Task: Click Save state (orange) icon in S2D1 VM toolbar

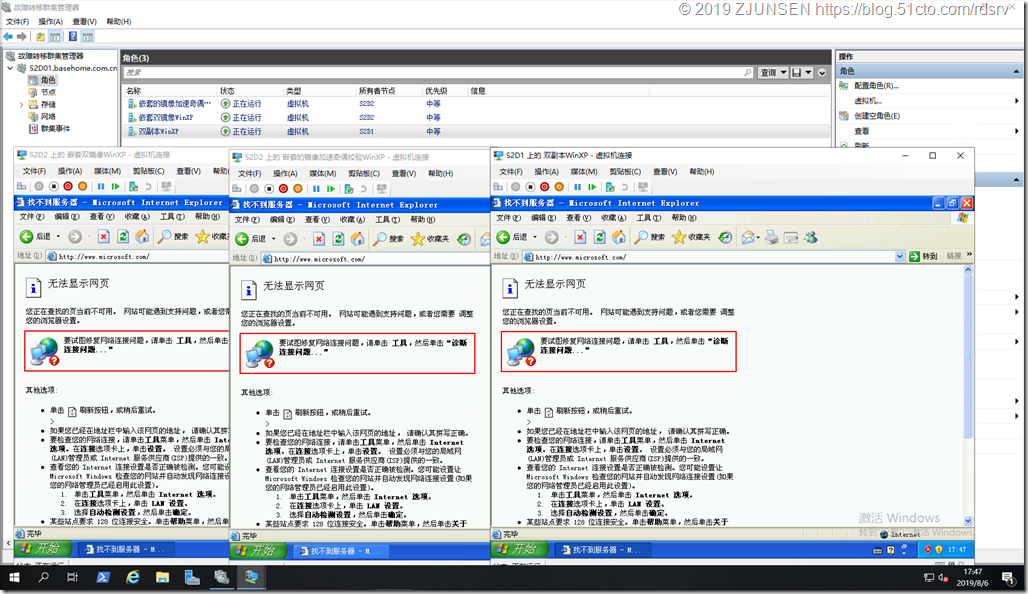Action: [x=559, y=187]
